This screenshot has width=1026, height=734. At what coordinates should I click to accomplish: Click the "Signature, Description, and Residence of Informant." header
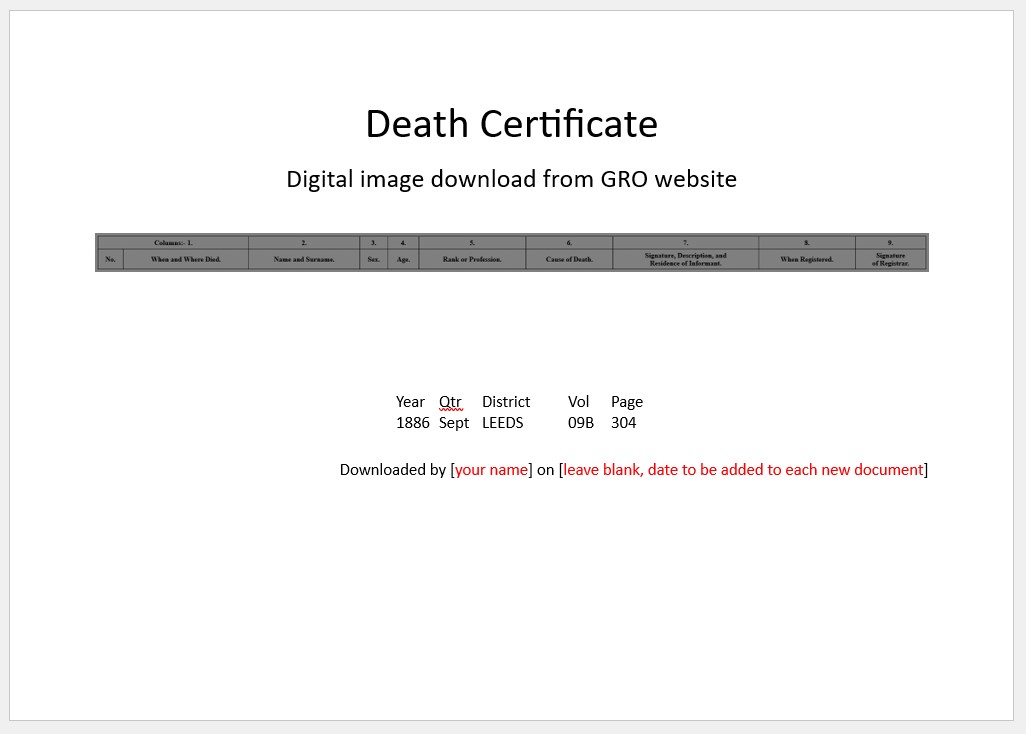coord(685,259)
